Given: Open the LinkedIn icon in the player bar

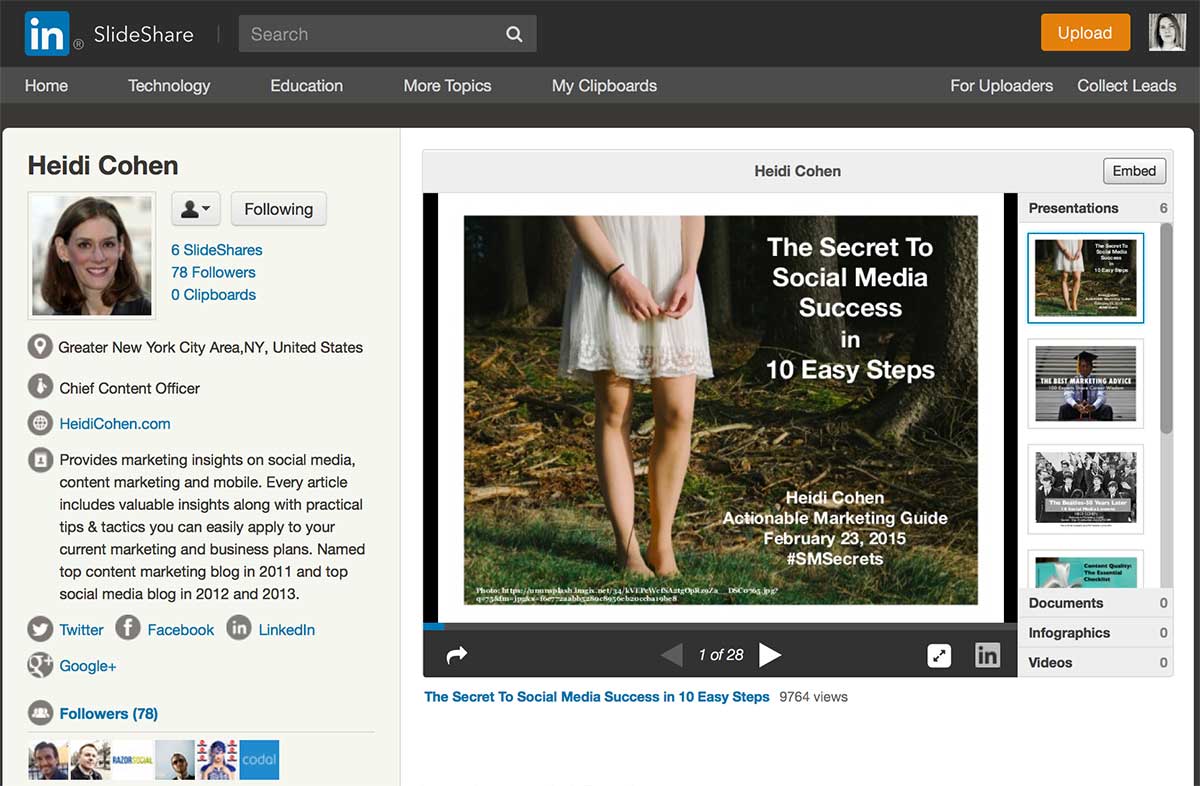Looking at the screenshot, I should click(x=988, y=655).
